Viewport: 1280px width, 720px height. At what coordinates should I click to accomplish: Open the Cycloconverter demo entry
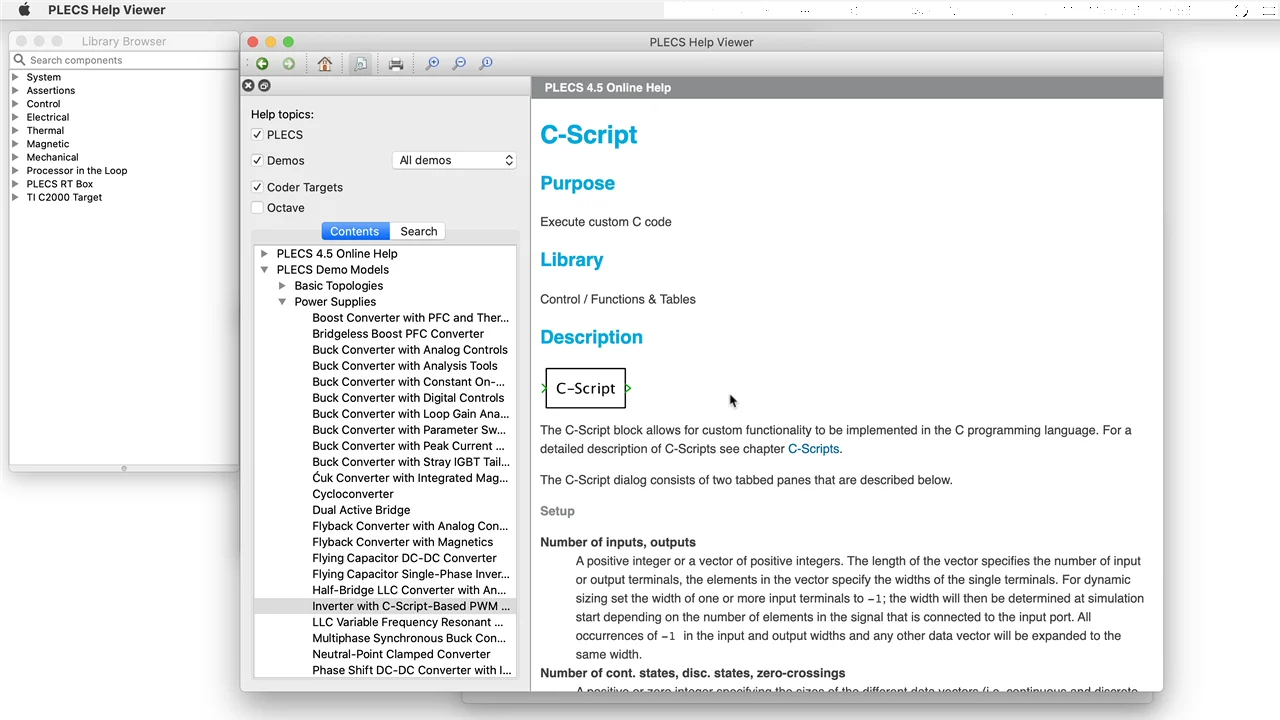click(353, 494)
